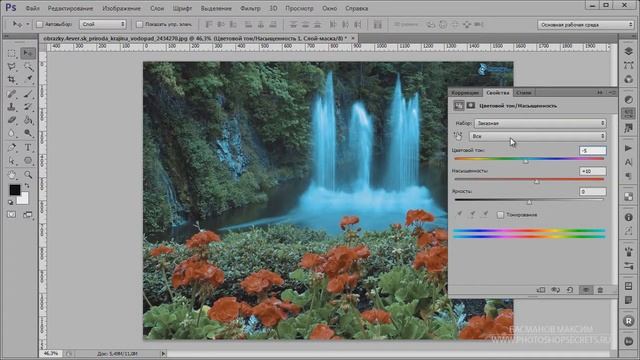640x360 pixels.
Task: Open the Набор preset dropdown
Action: tap(540, 123)
